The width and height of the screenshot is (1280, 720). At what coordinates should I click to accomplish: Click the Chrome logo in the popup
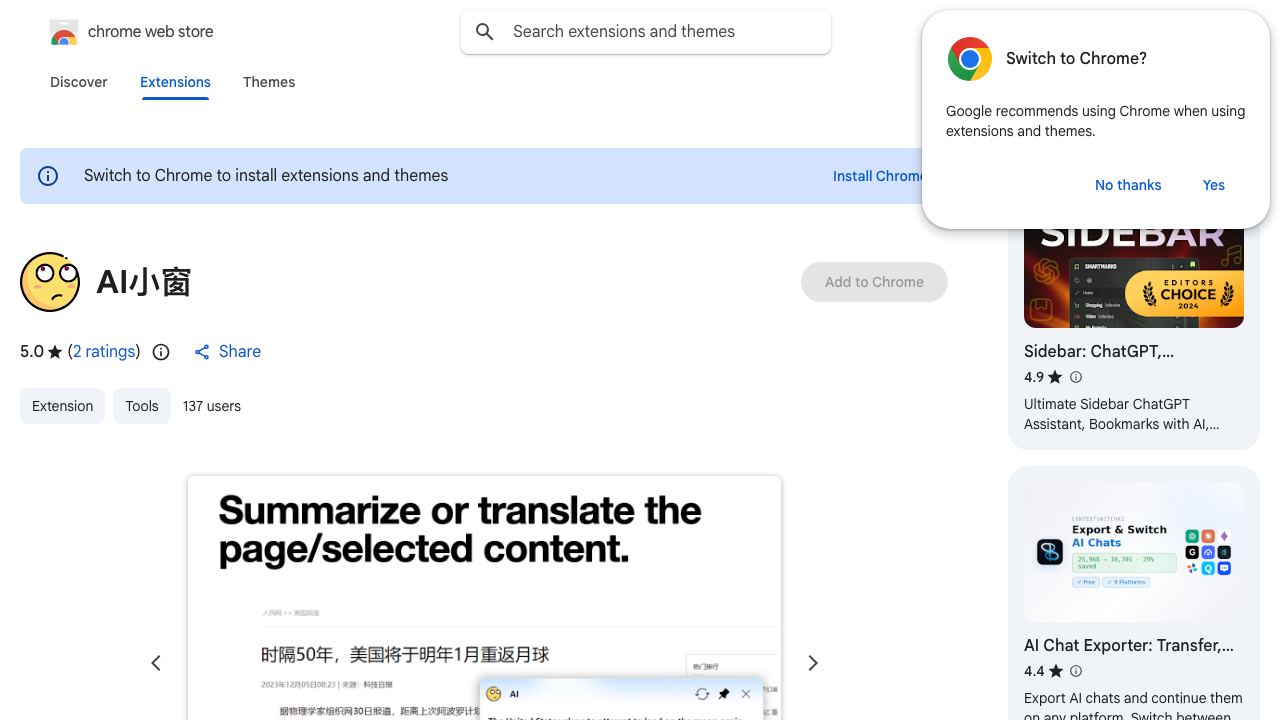[970, 59]
